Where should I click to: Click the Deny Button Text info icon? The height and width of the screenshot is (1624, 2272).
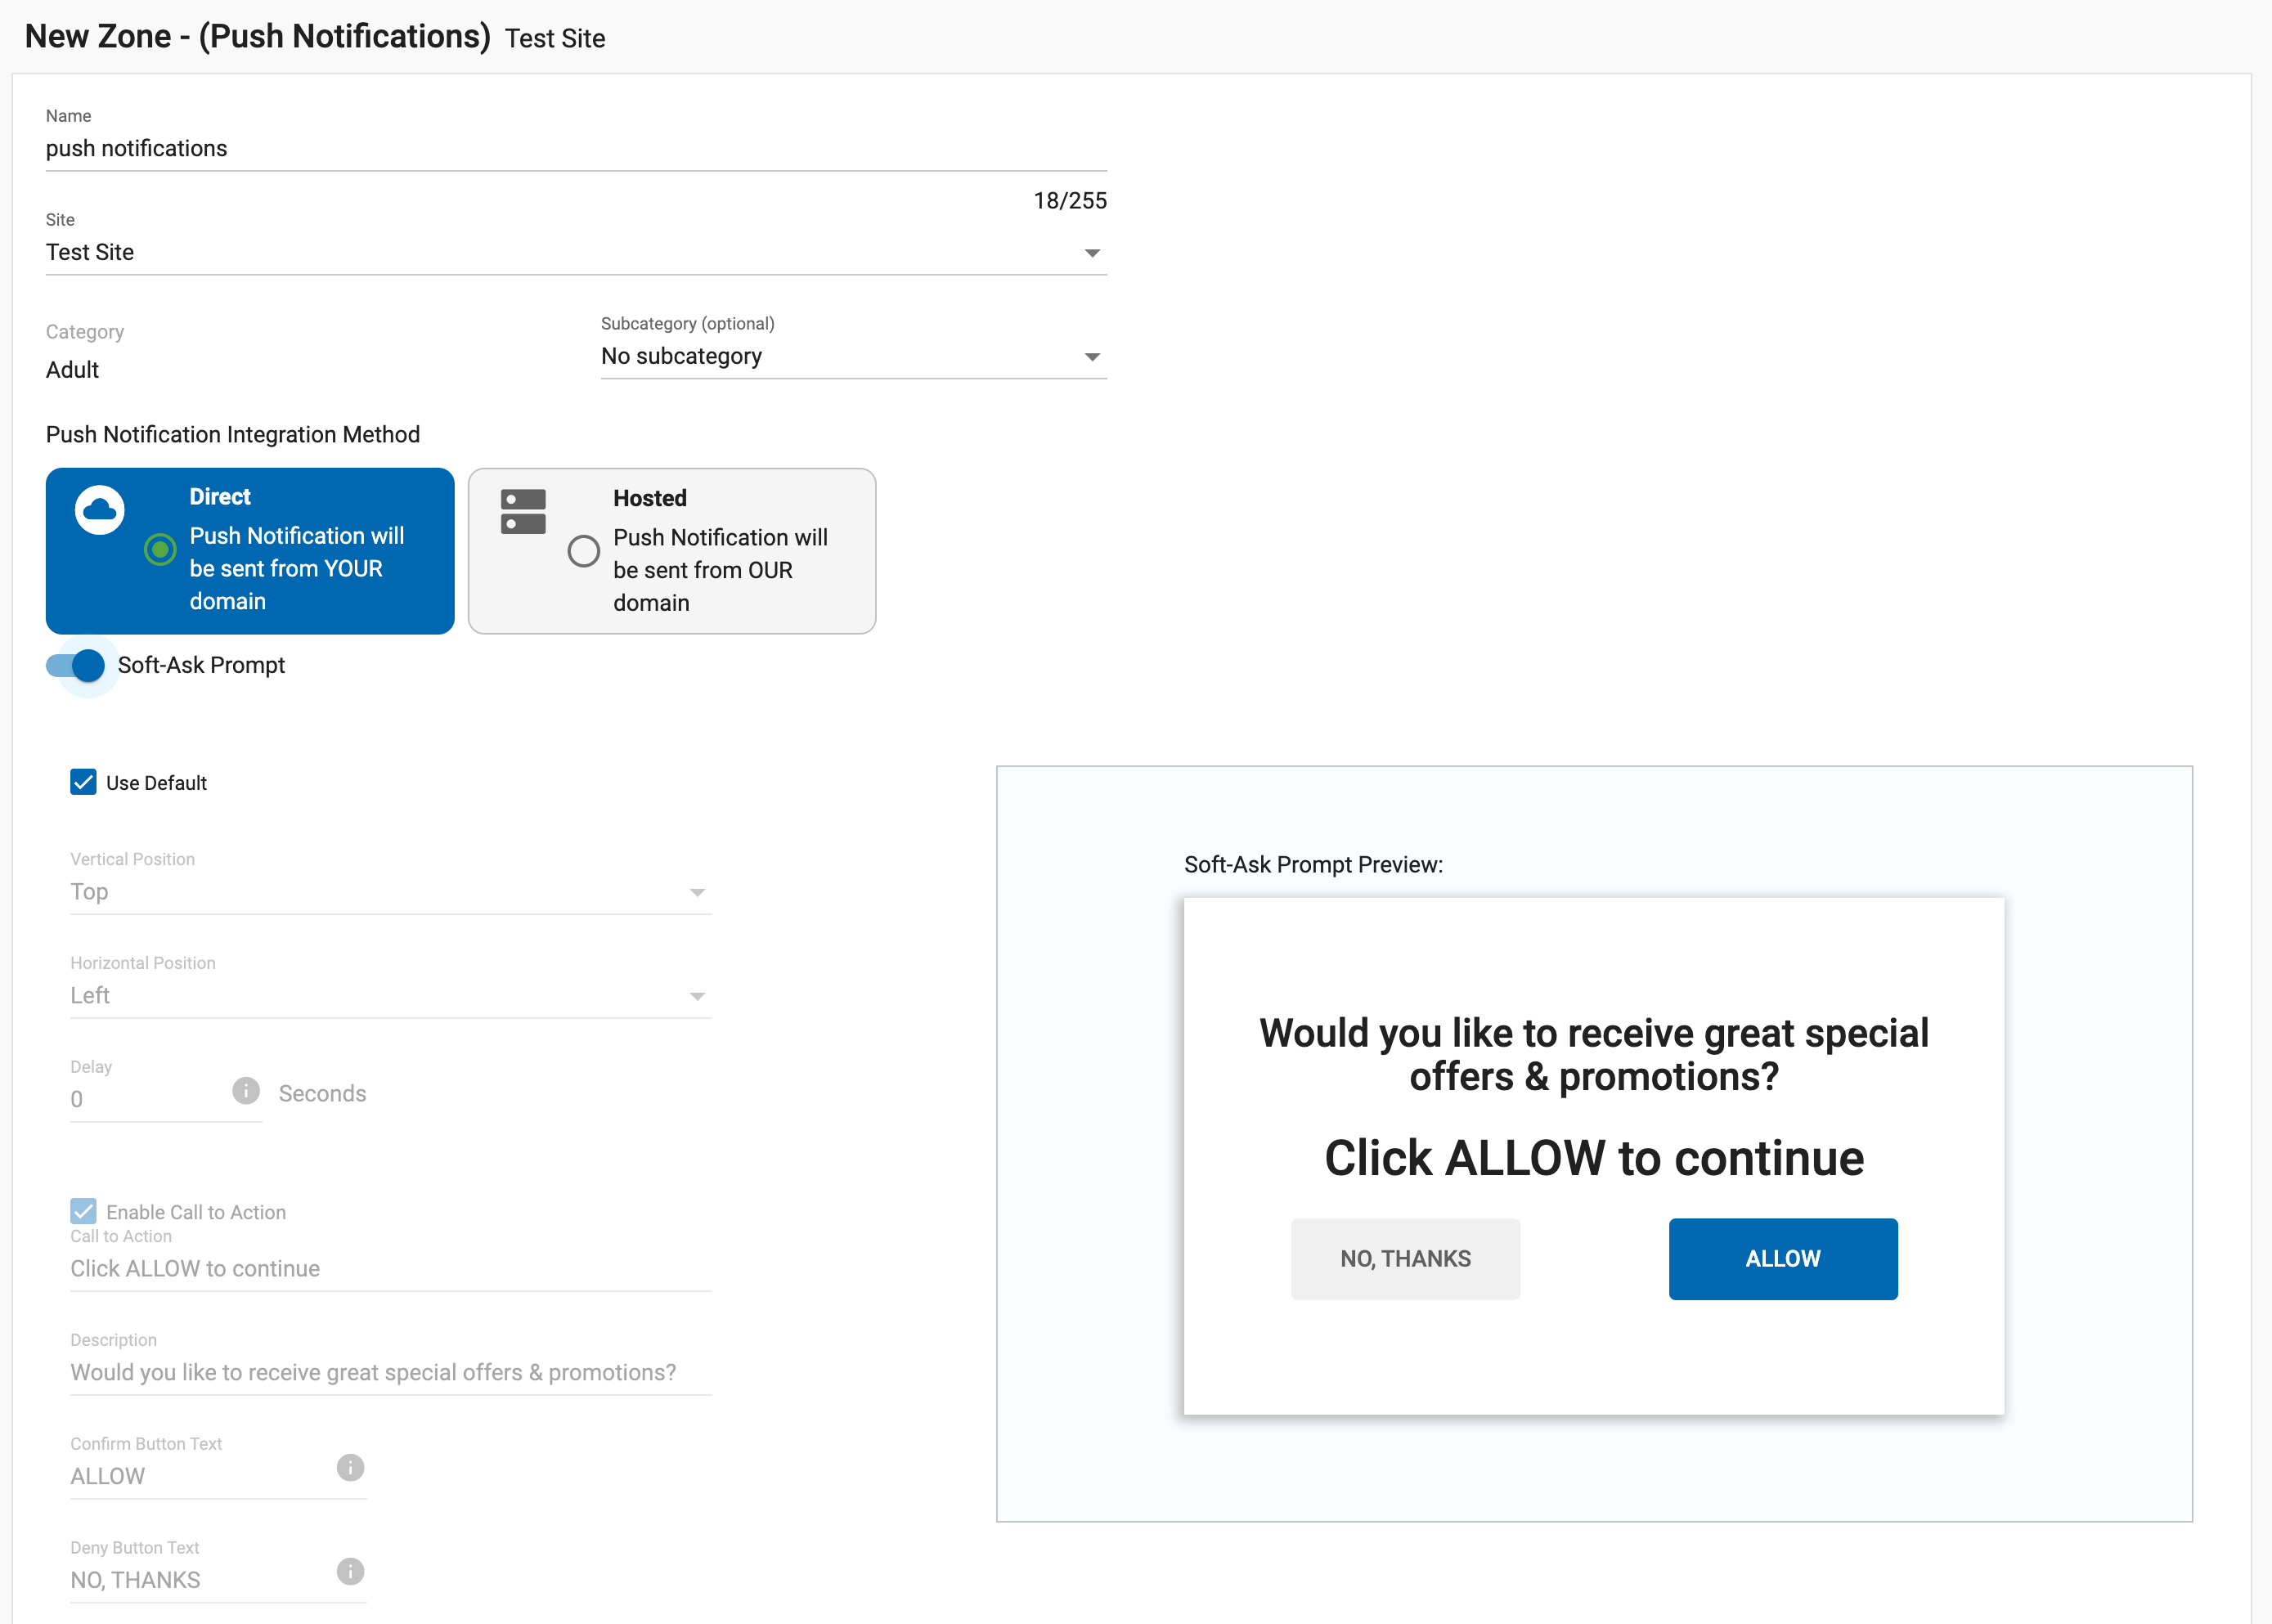pos(350,1571)
